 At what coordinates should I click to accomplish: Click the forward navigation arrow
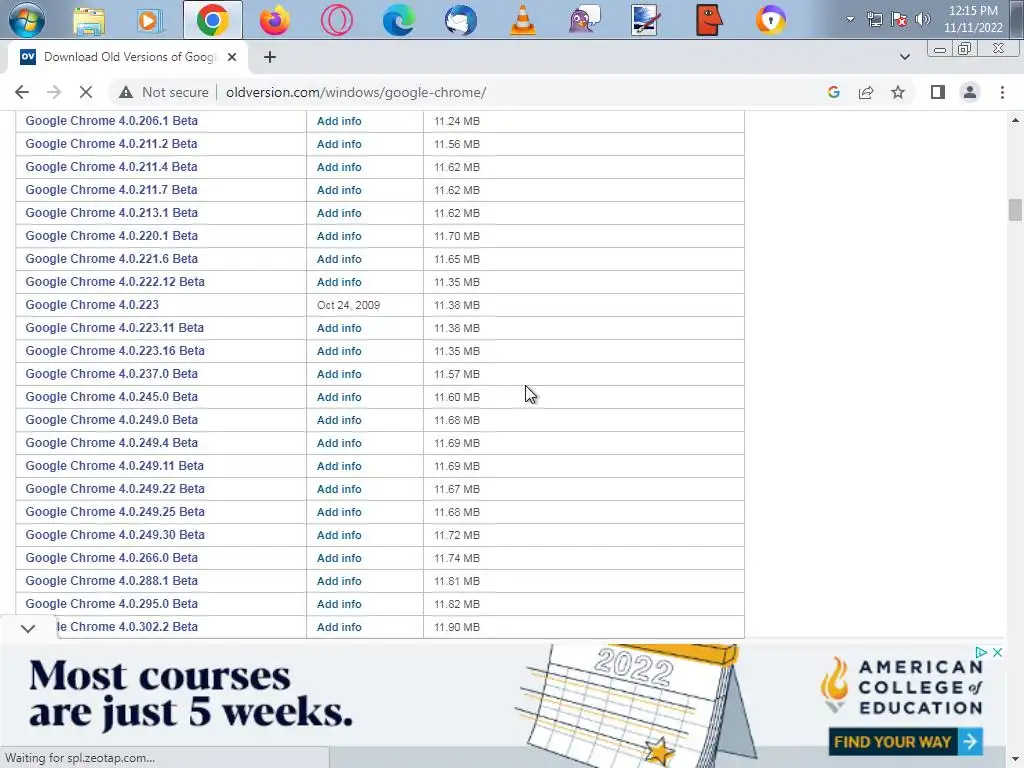(54, 92)
